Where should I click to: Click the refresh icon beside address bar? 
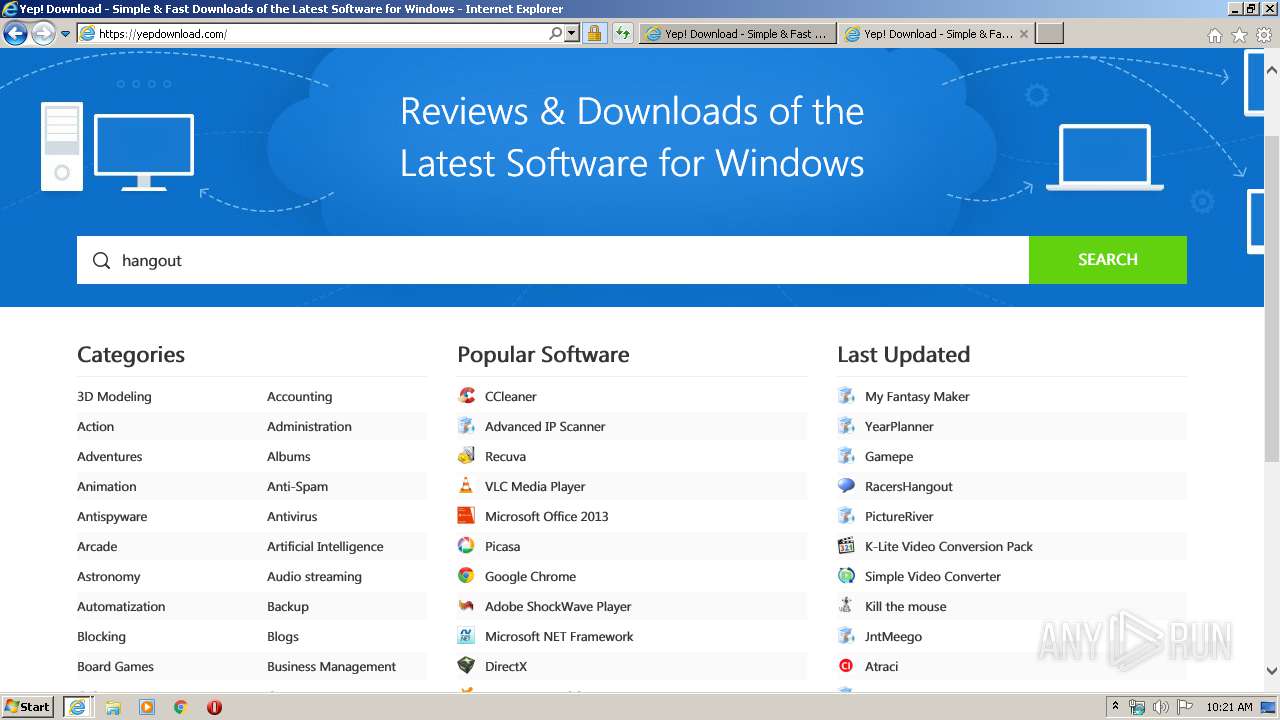pyautogui.click(x=623, y=33)
